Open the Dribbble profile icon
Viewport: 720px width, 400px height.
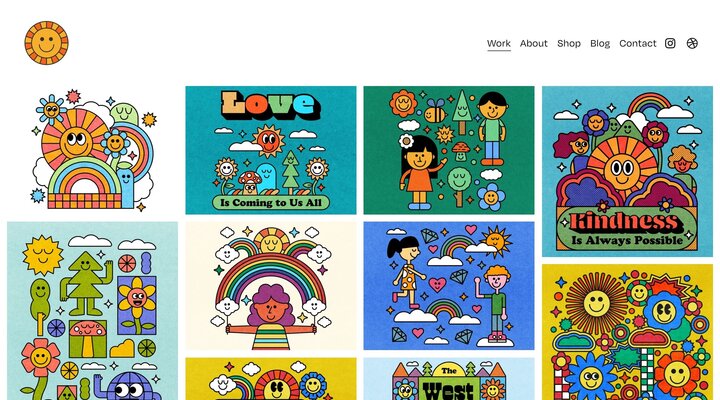(692, 43)
